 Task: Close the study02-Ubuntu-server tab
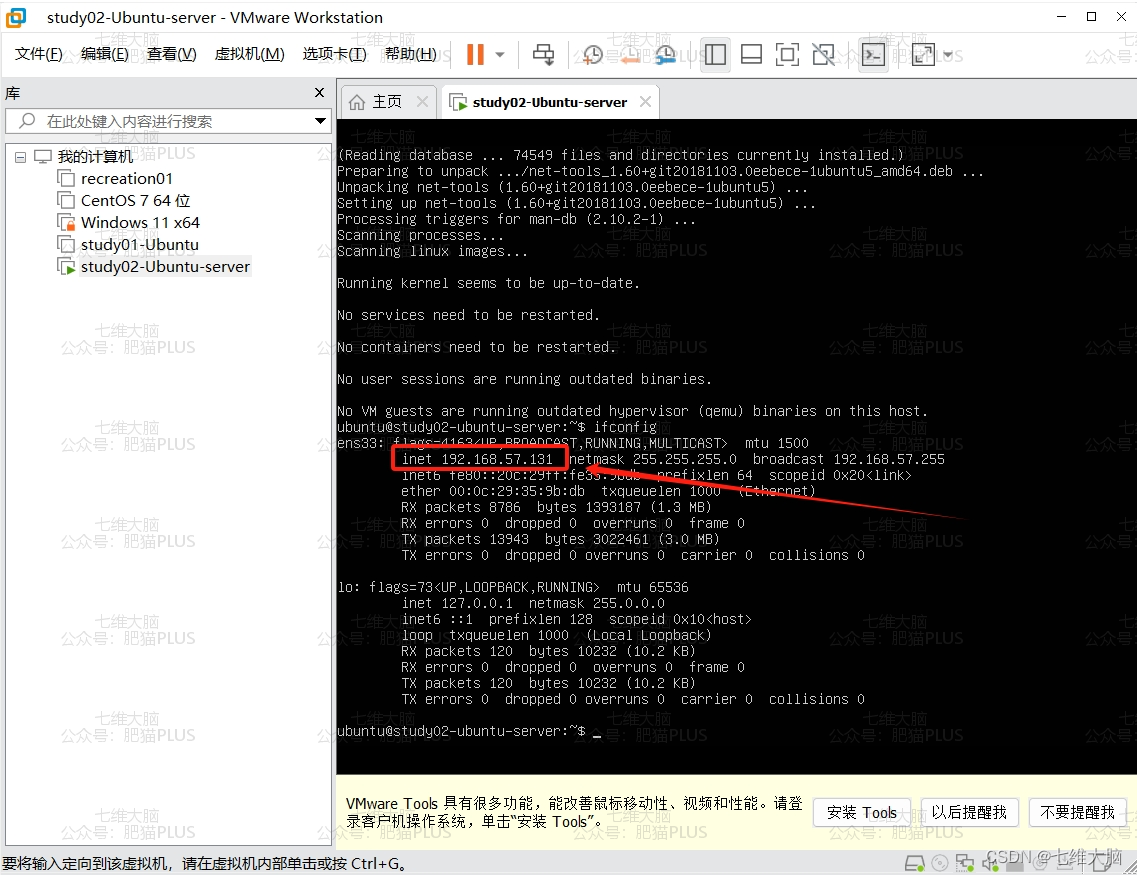click(x=645, y=102)
